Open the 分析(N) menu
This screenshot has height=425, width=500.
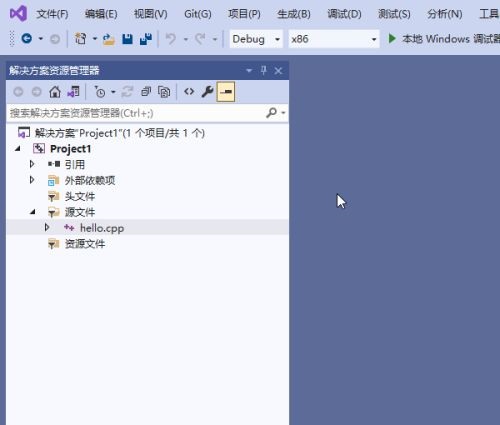tap(445, 14)
